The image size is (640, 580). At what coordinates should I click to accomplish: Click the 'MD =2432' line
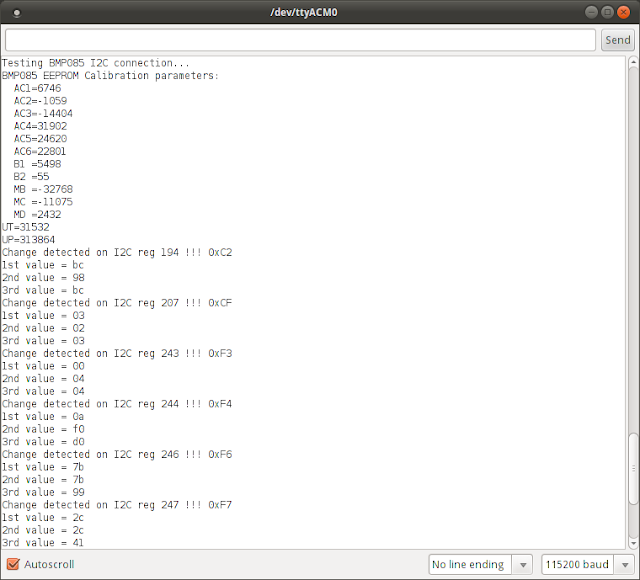click(x=38, y=215)
